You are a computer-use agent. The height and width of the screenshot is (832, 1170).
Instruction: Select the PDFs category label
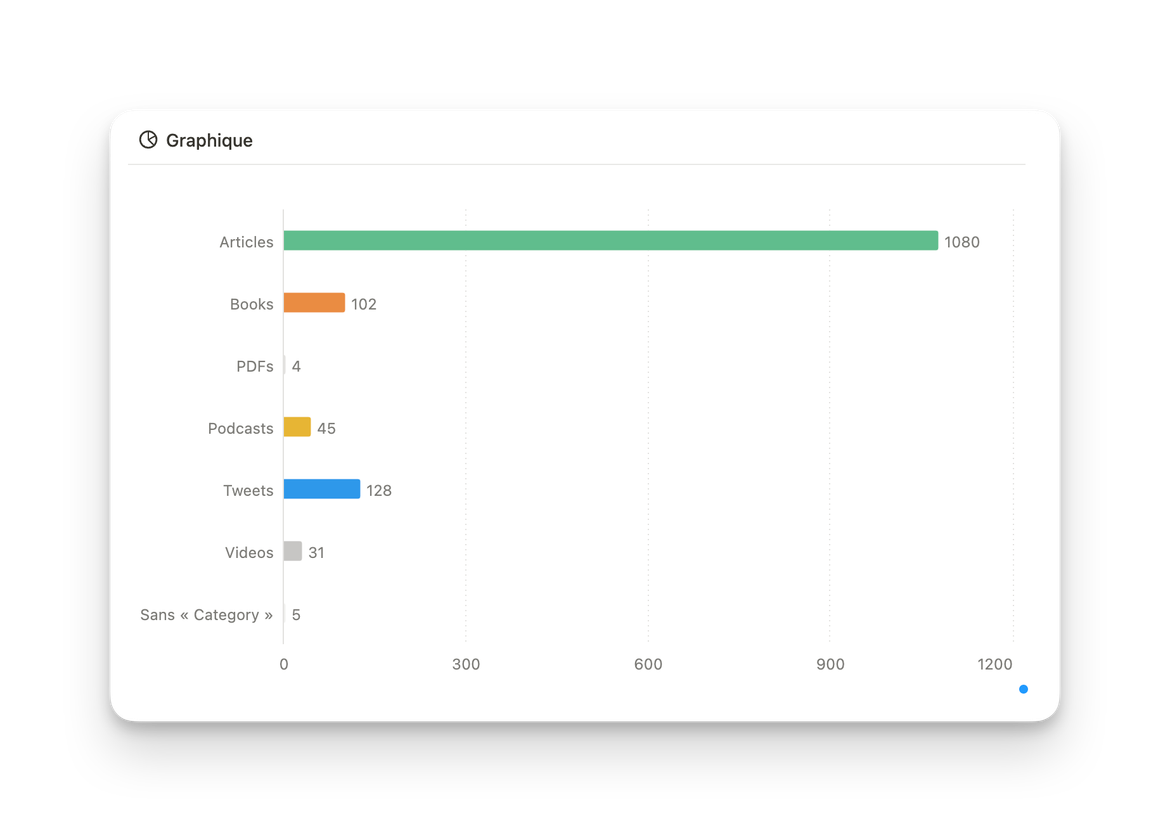click(x=255, y=366)
